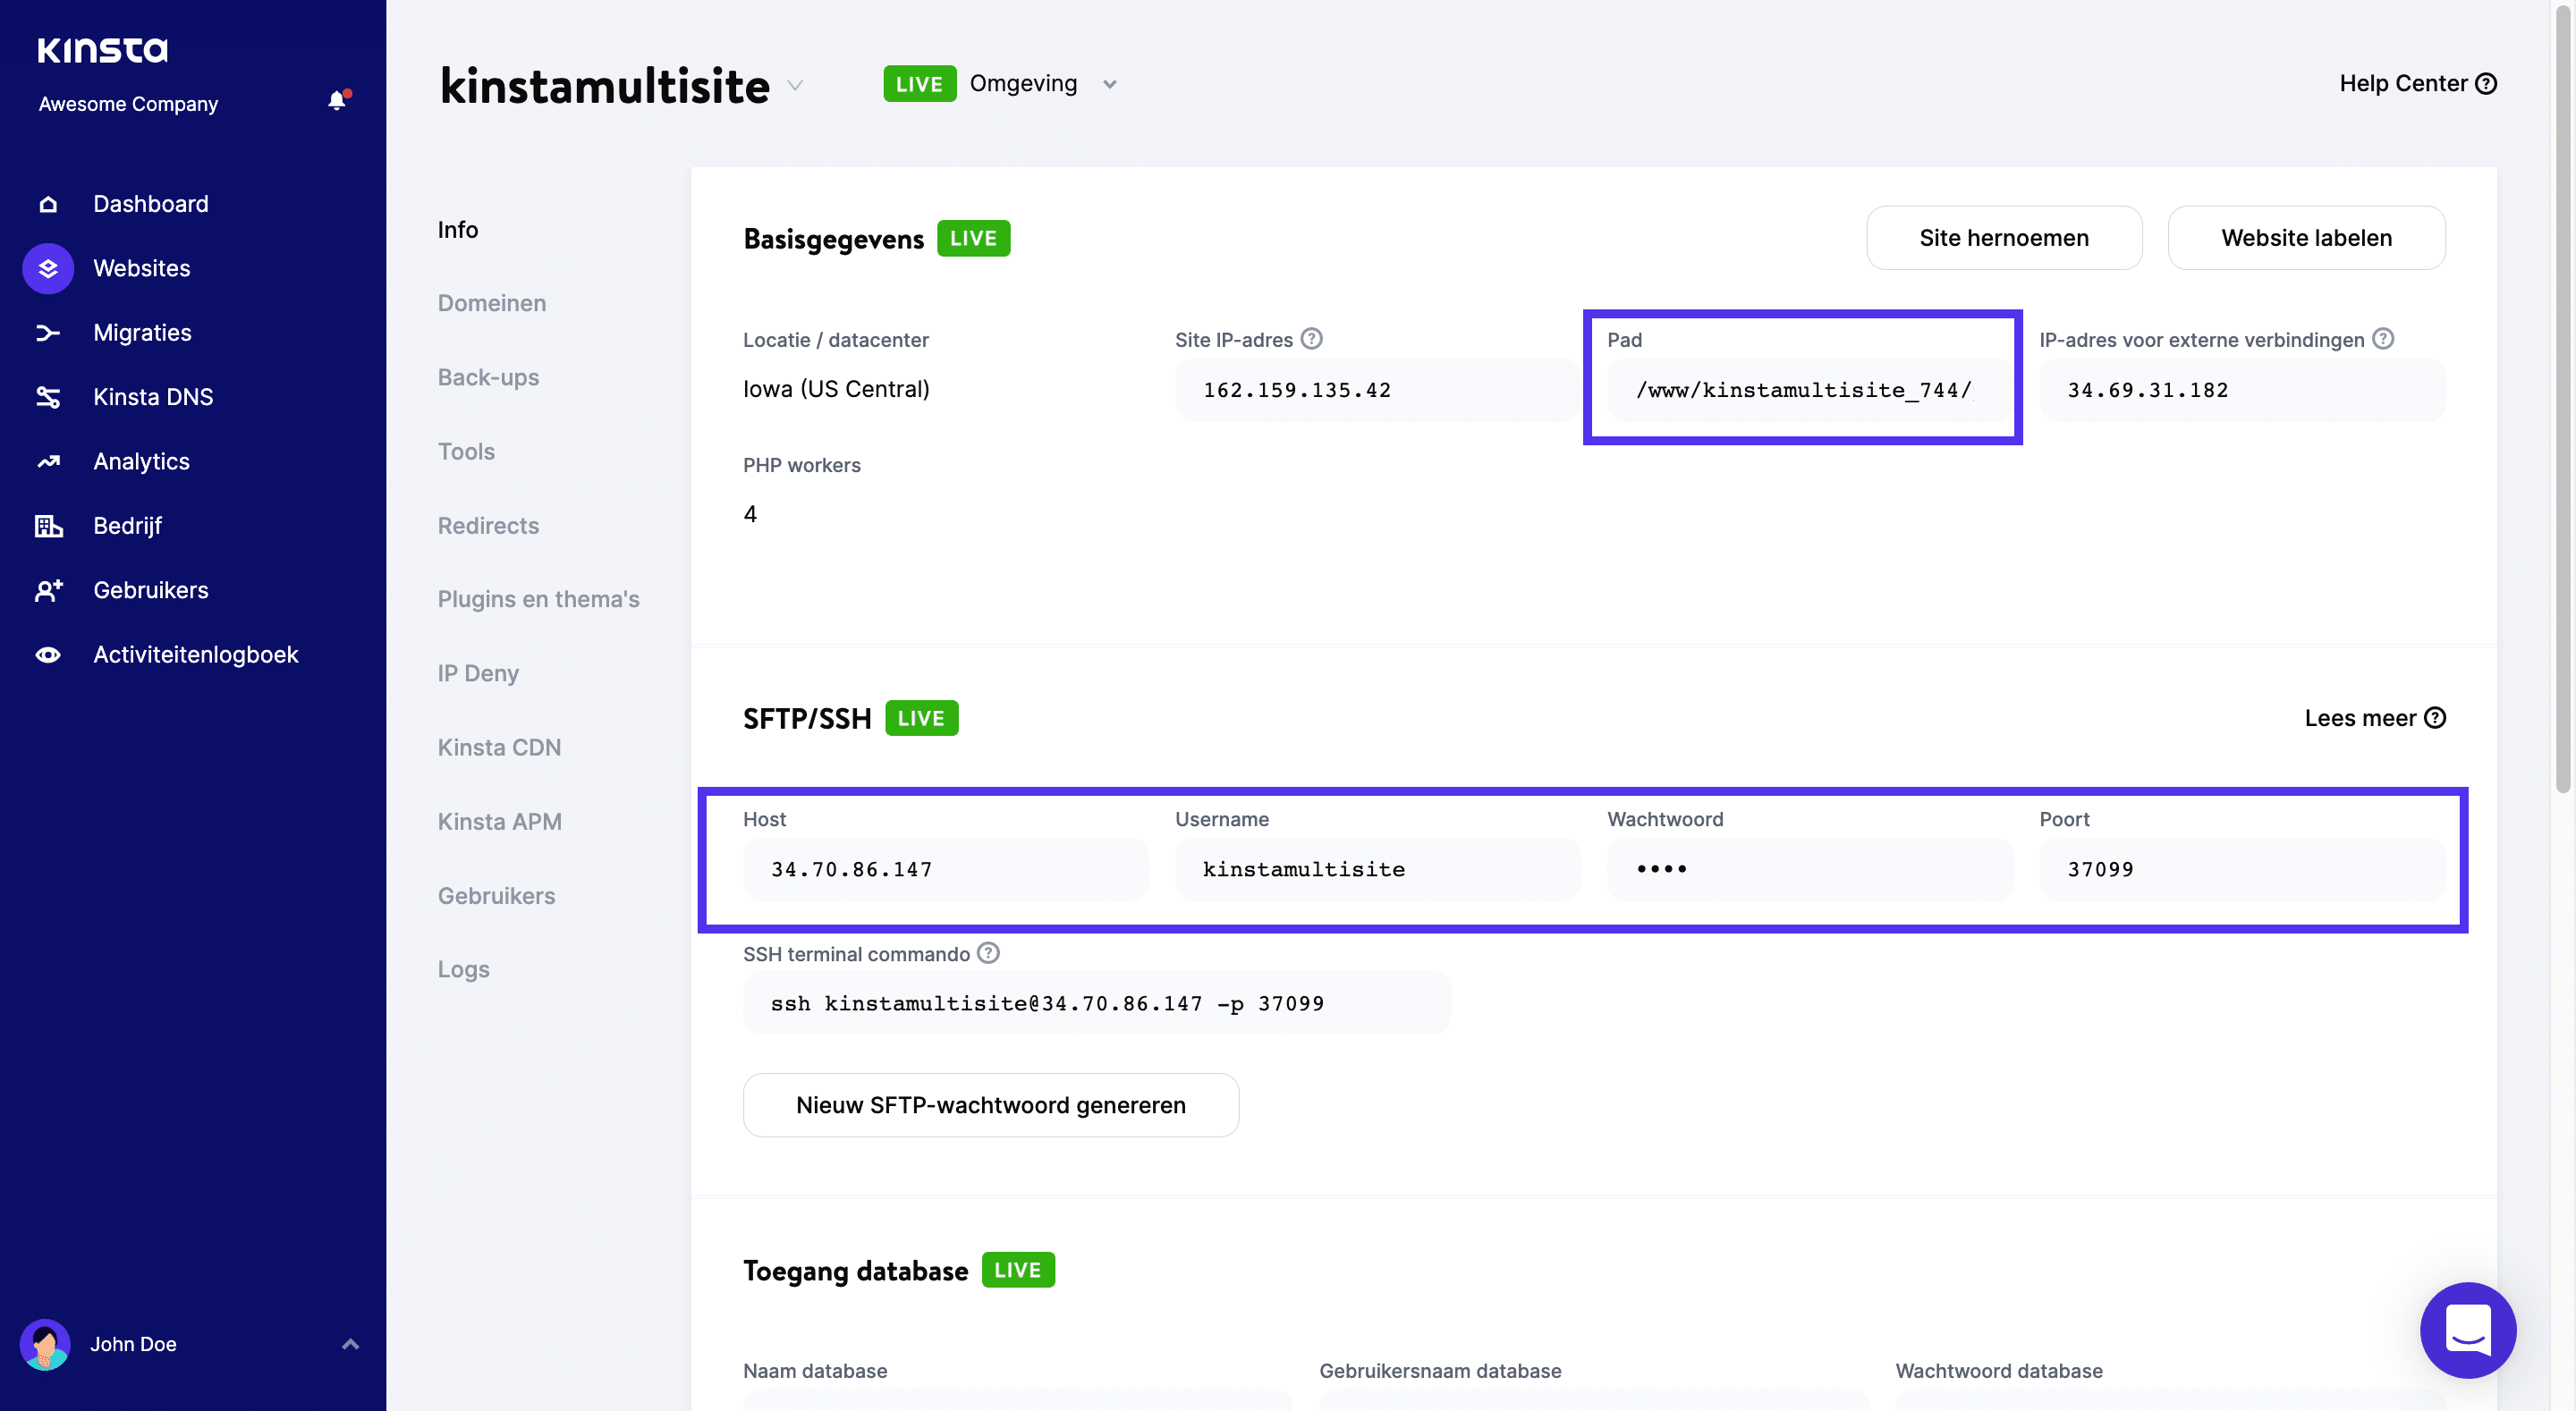2576x1411 pixels.
Task: Expand John Doe user menu chevron
Action: point(350,1344)
